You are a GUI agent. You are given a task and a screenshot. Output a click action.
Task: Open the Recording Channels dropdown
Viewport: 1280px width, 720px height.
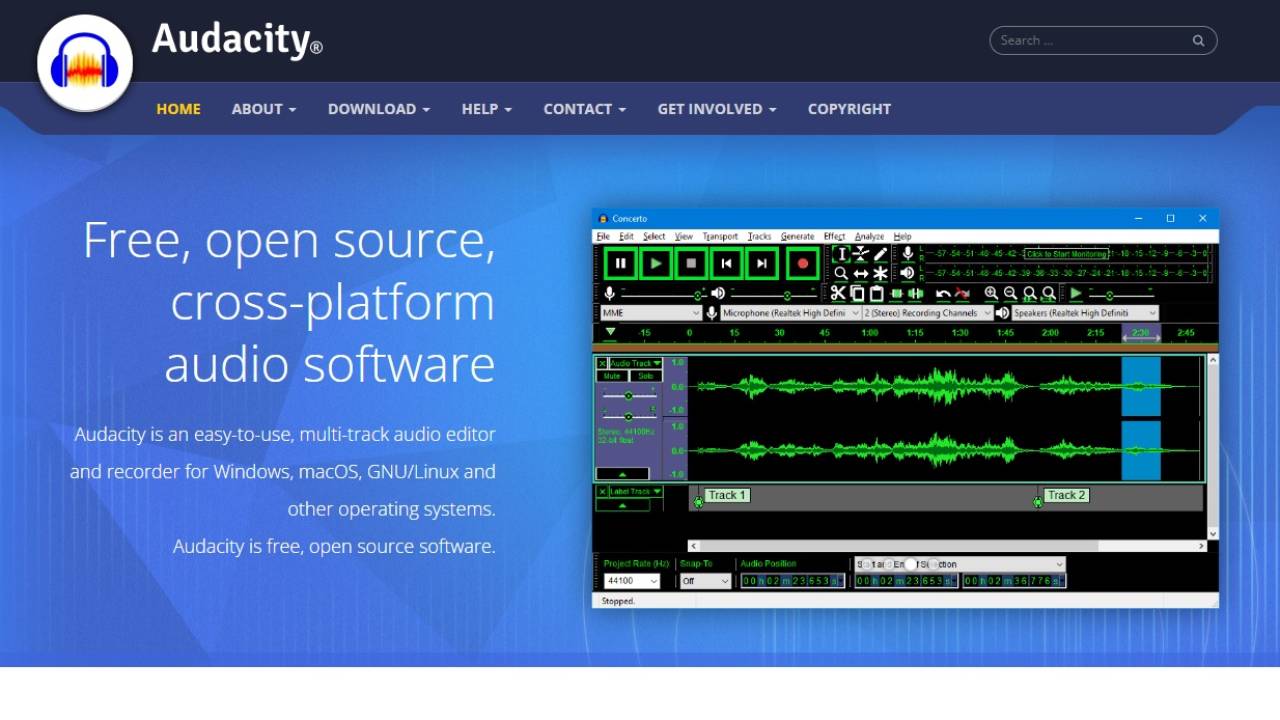click(927, 313)
